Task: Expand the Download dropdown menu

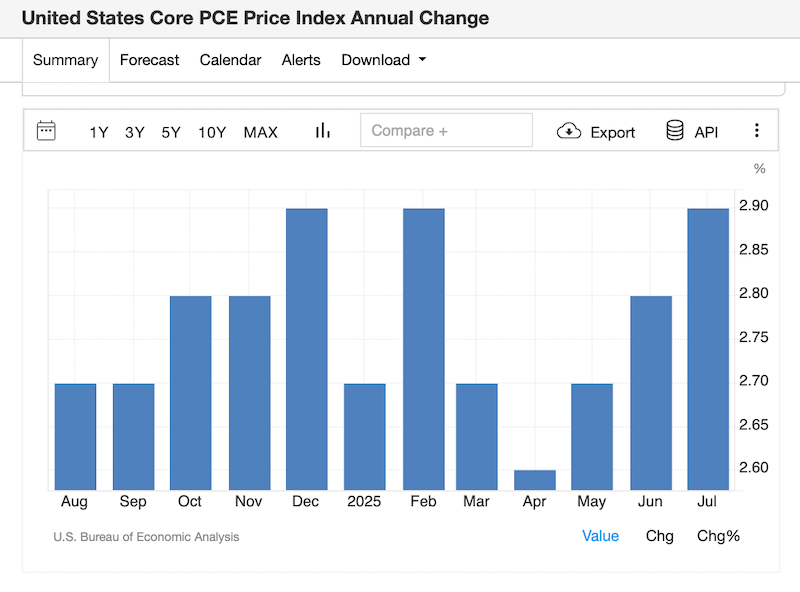Action: click(x=384, y=60)
